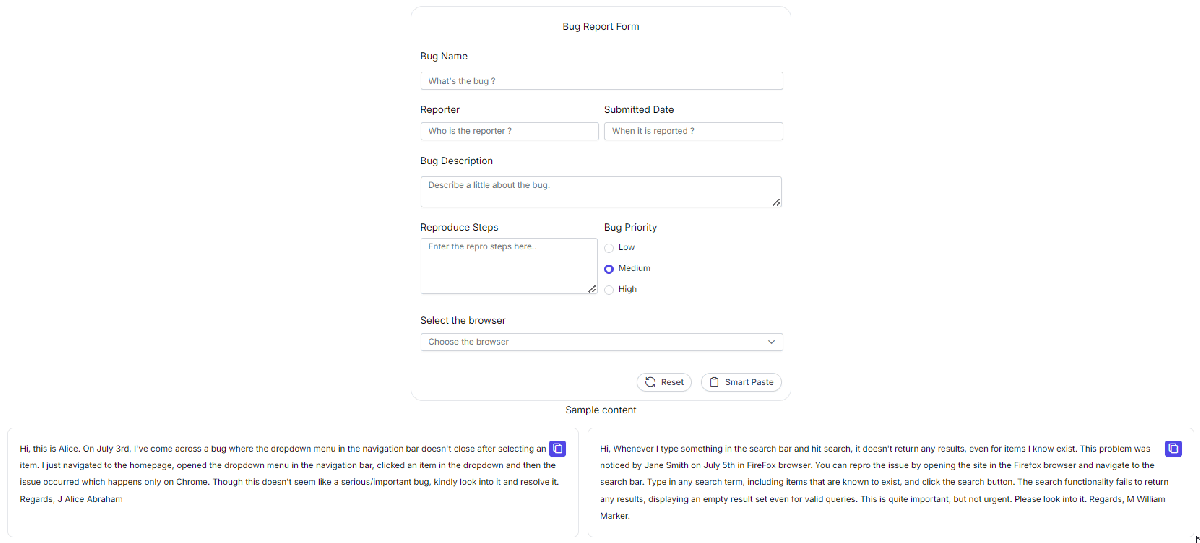The image size is (1200, 543).
Task: Copy the search bar sample report
Action: click(x=1175, y=448)
